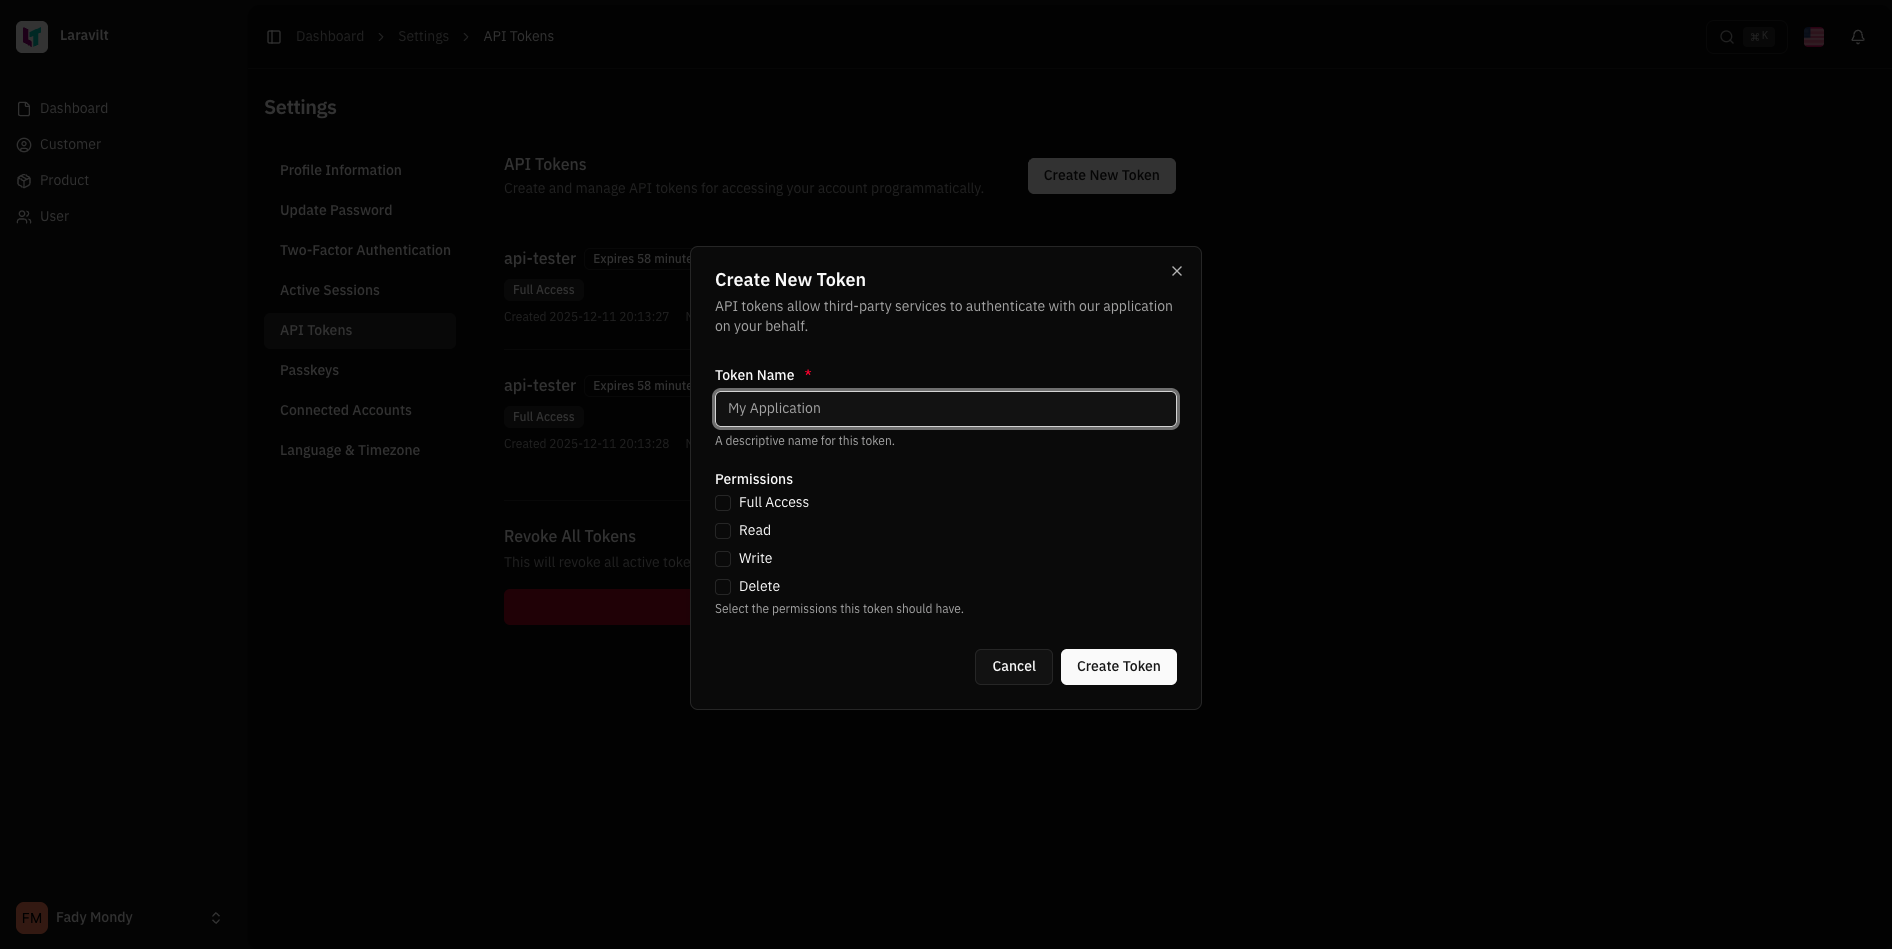
Task: Click inside the Token Name field
Action: [x=945, y=409]
